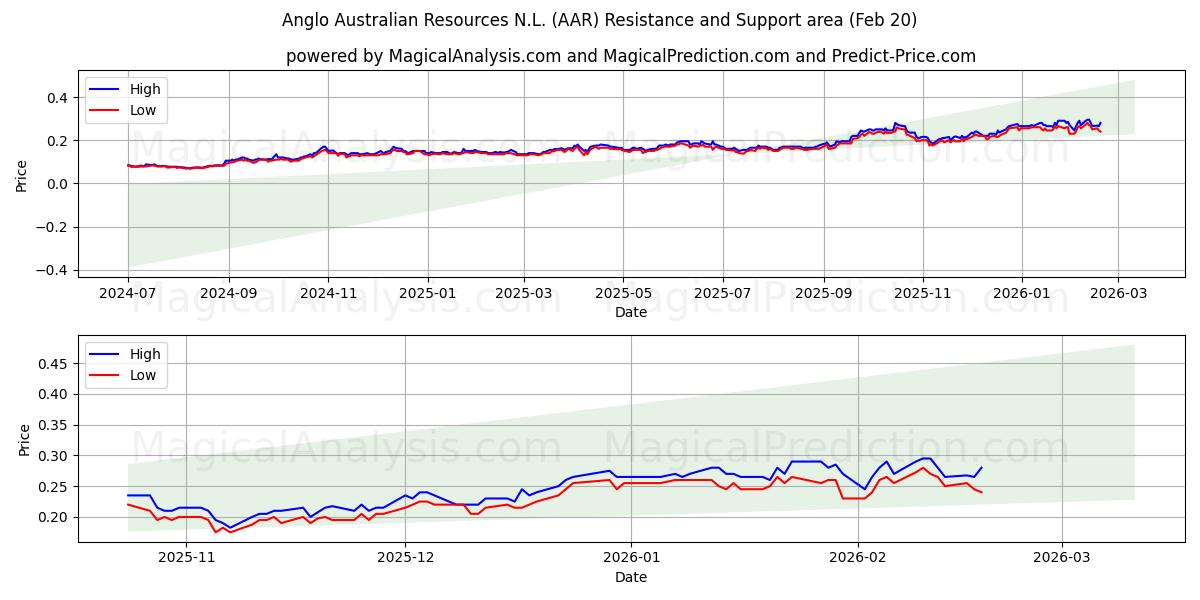Image resolution: width=1200 pixels, height=600 pixels.
Task: Click the '2025-12' tick on the bottom chart
Action: point(406,559)
